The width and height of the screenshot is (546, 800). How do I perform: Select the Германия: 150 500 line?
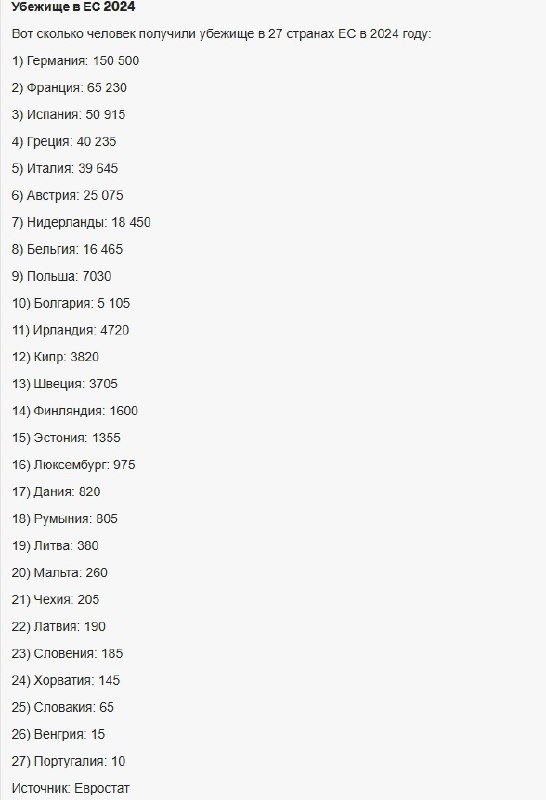[75, 61]
